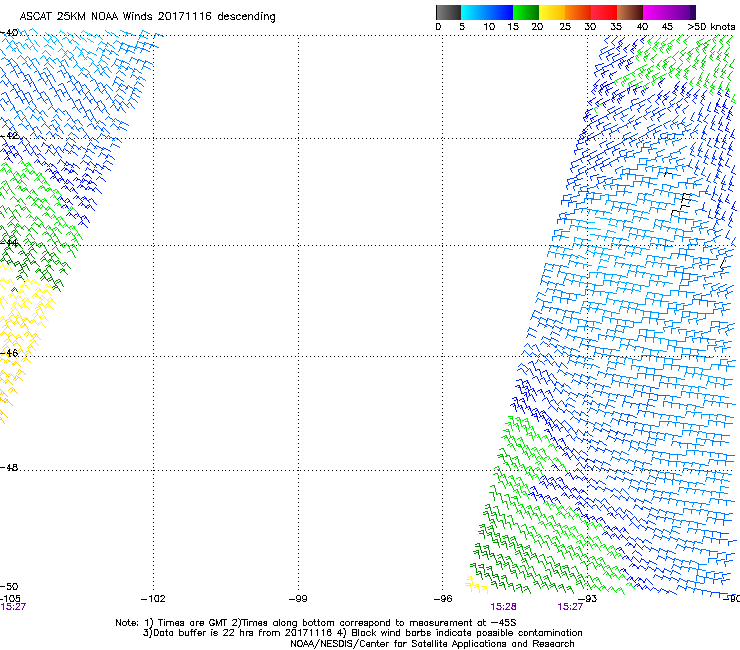Image resolution: width=740 pixels, height=650 pixels.
Task: Click the '25' legend scale label
Action: [x=565, y=27]
